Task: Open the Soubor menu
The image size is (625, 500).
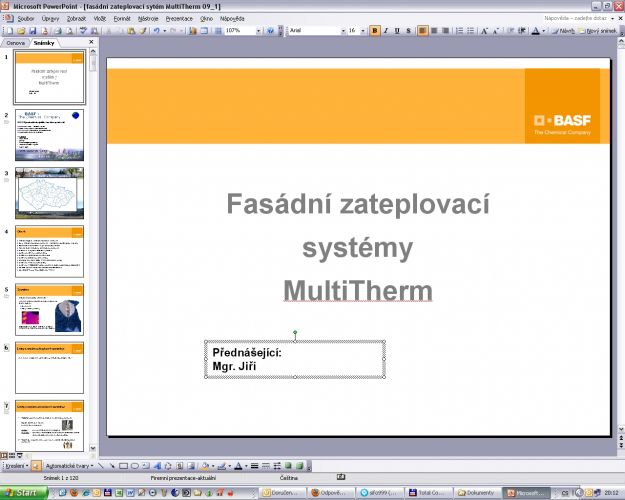Action: (26, 19)
